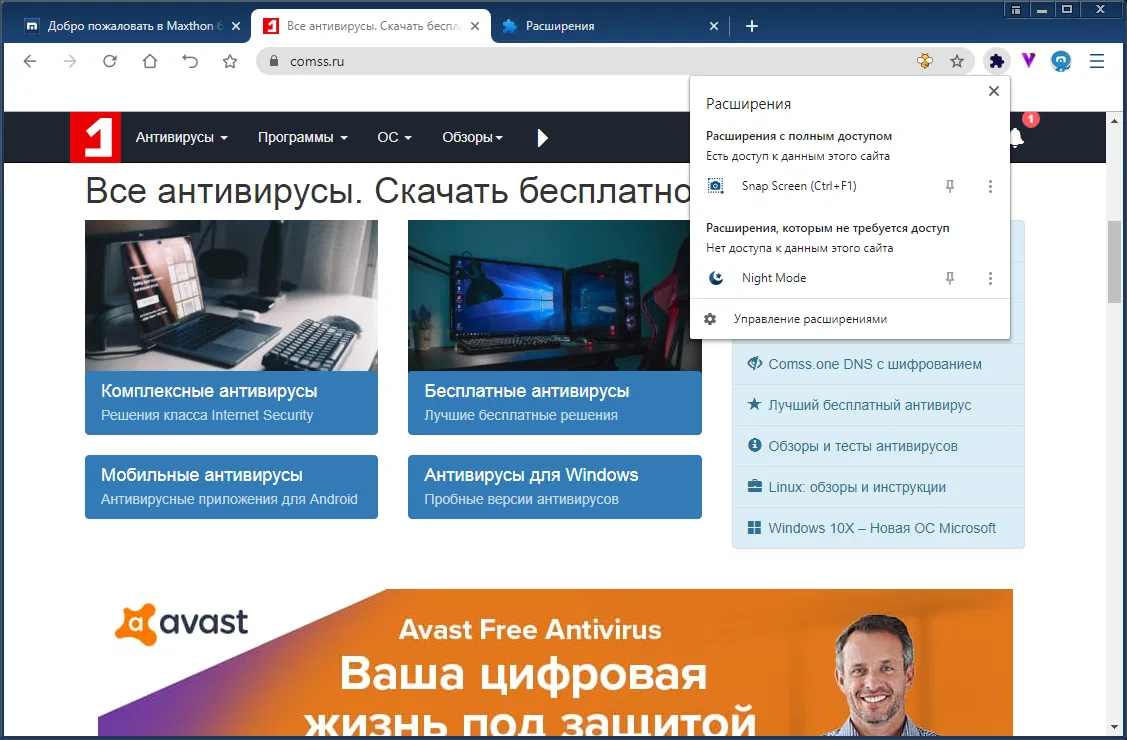1127x740 pixels.
Task: Open the blue profile avatar icon
Action: click(1061, 62)
